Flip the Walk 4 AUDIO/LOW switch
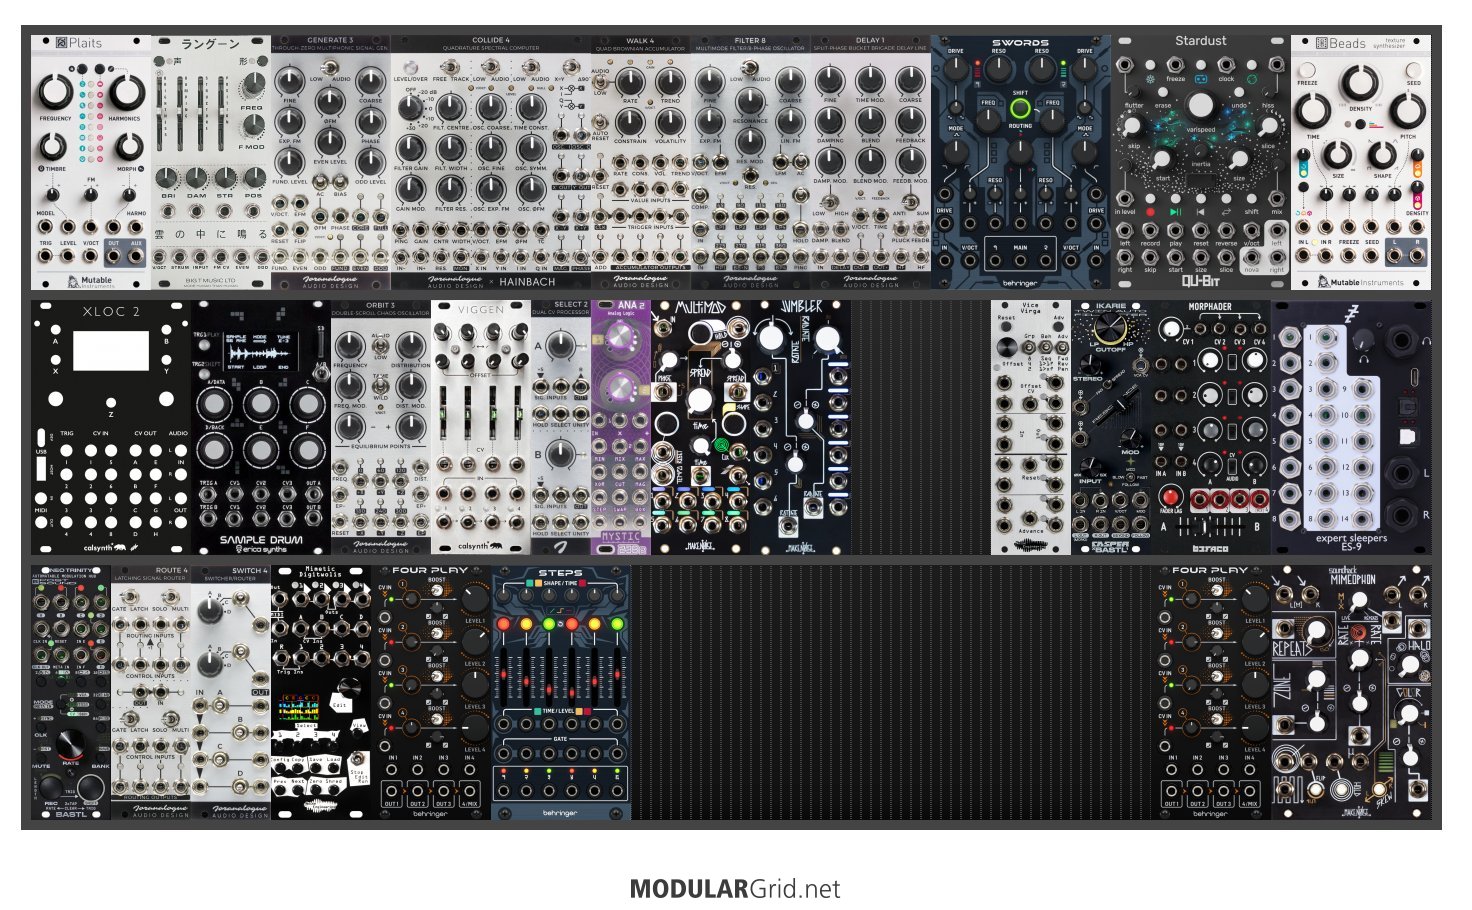Image resolution: width=1472 pixels, height=910 pixels. coord(600,83)
